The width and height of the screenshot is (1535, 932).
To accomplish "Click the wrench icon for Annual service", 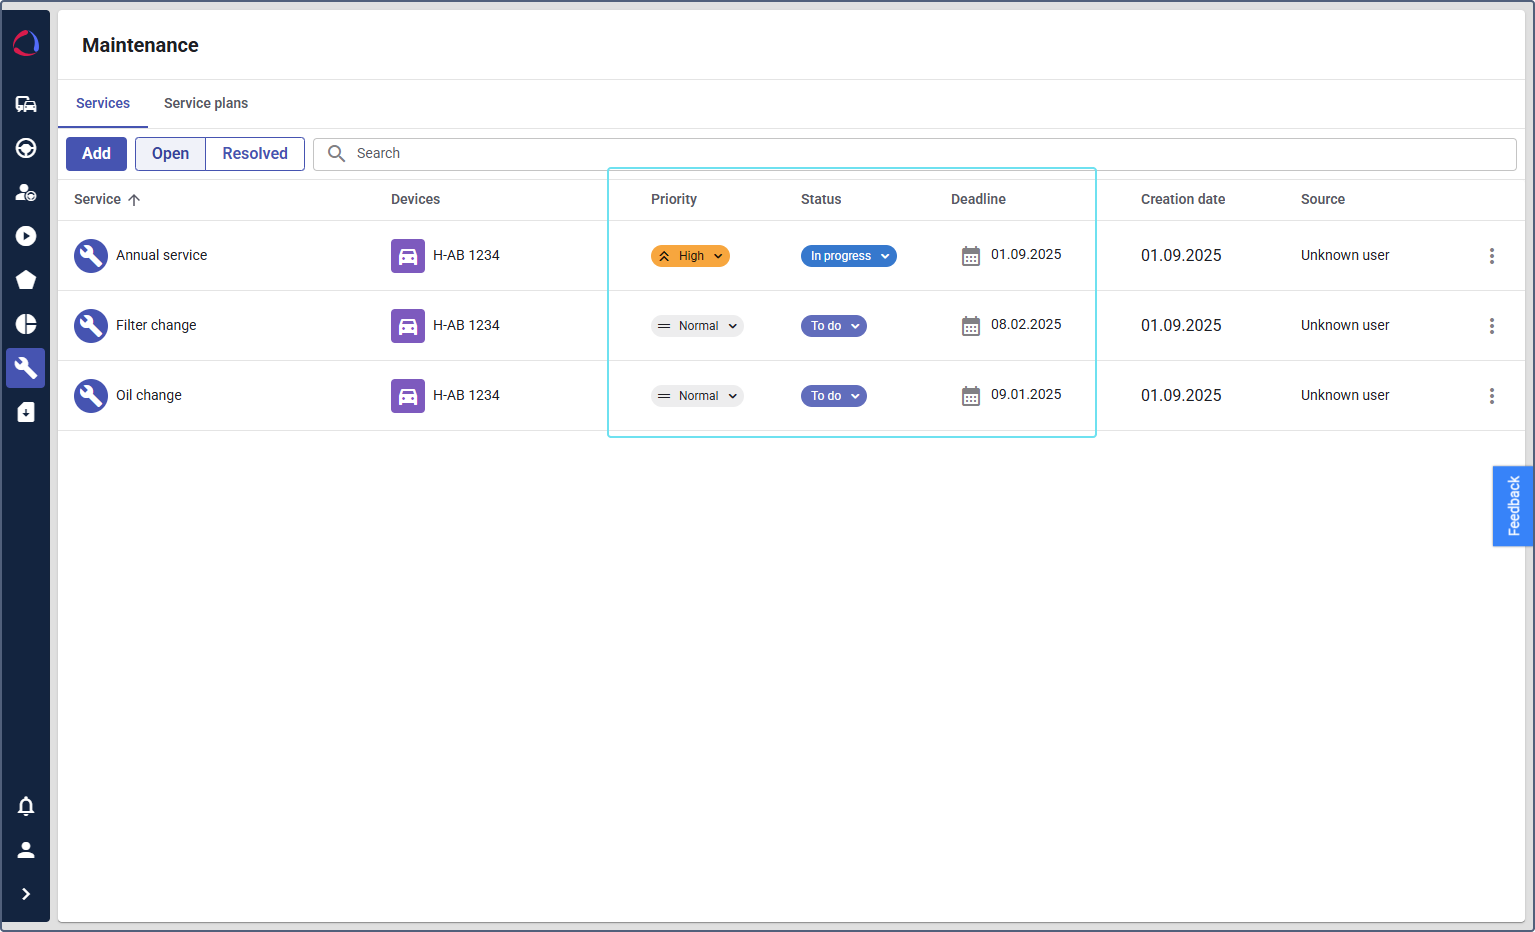I will pyautogui.click(x=91, y=256).
